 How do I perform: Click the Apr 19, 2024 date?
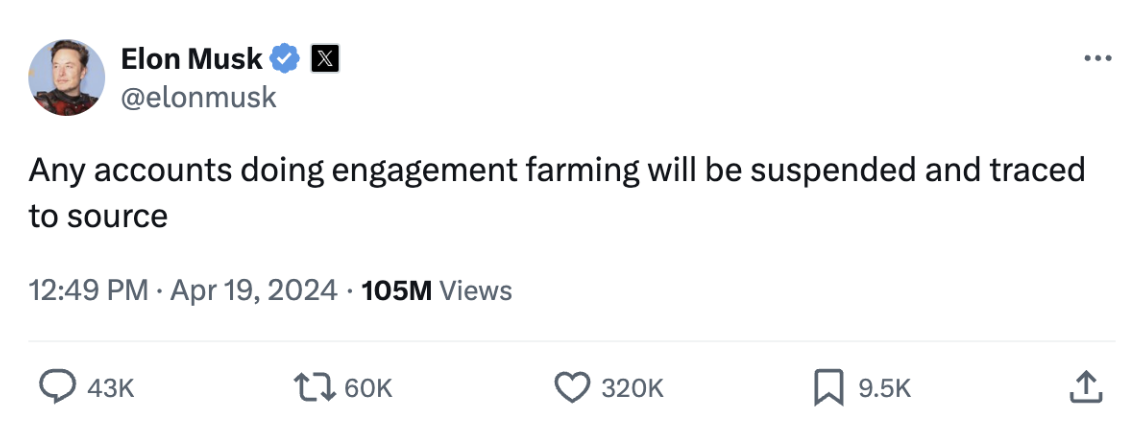tap(253, 291)
